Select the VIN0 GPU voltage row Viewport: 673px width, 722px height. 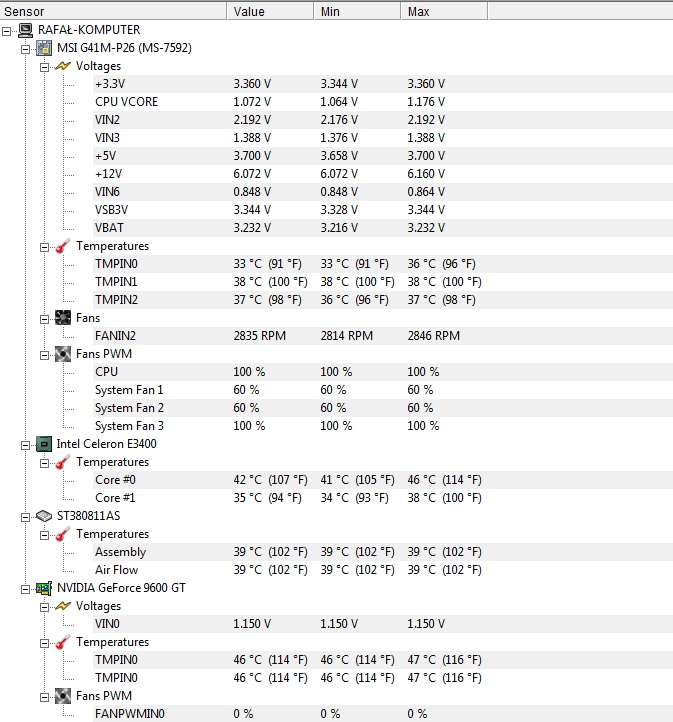pos(383,624)
